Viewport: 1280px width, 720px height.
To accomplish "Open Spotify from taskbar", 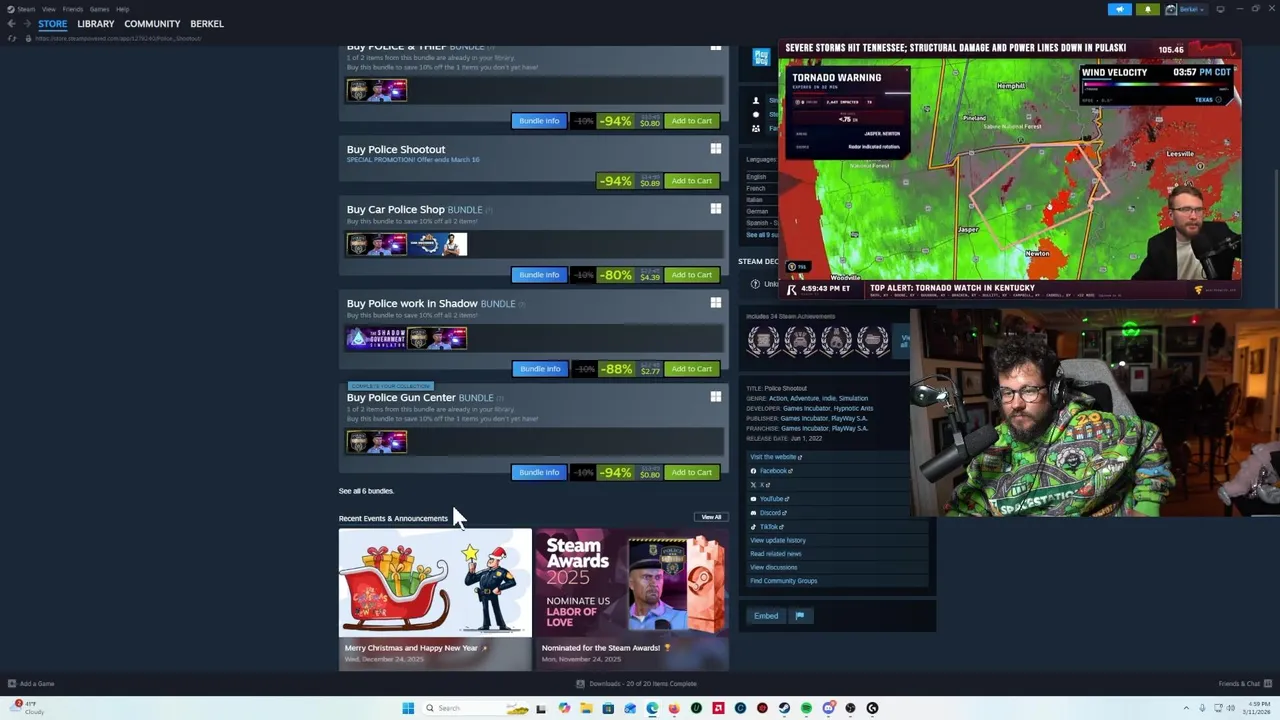I will coord(806,708).
